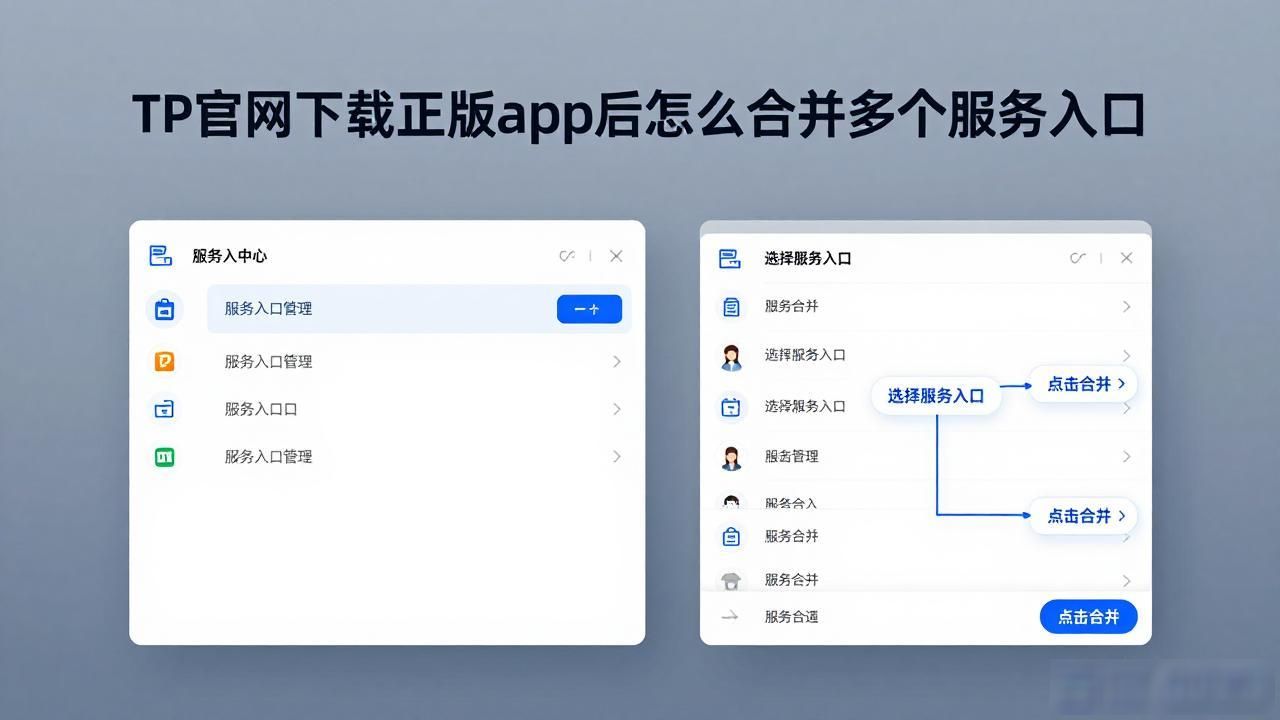Close the 服务入中心 panel
The height and width of the screenshot is (720, 1280).
(x=616, y=256)
